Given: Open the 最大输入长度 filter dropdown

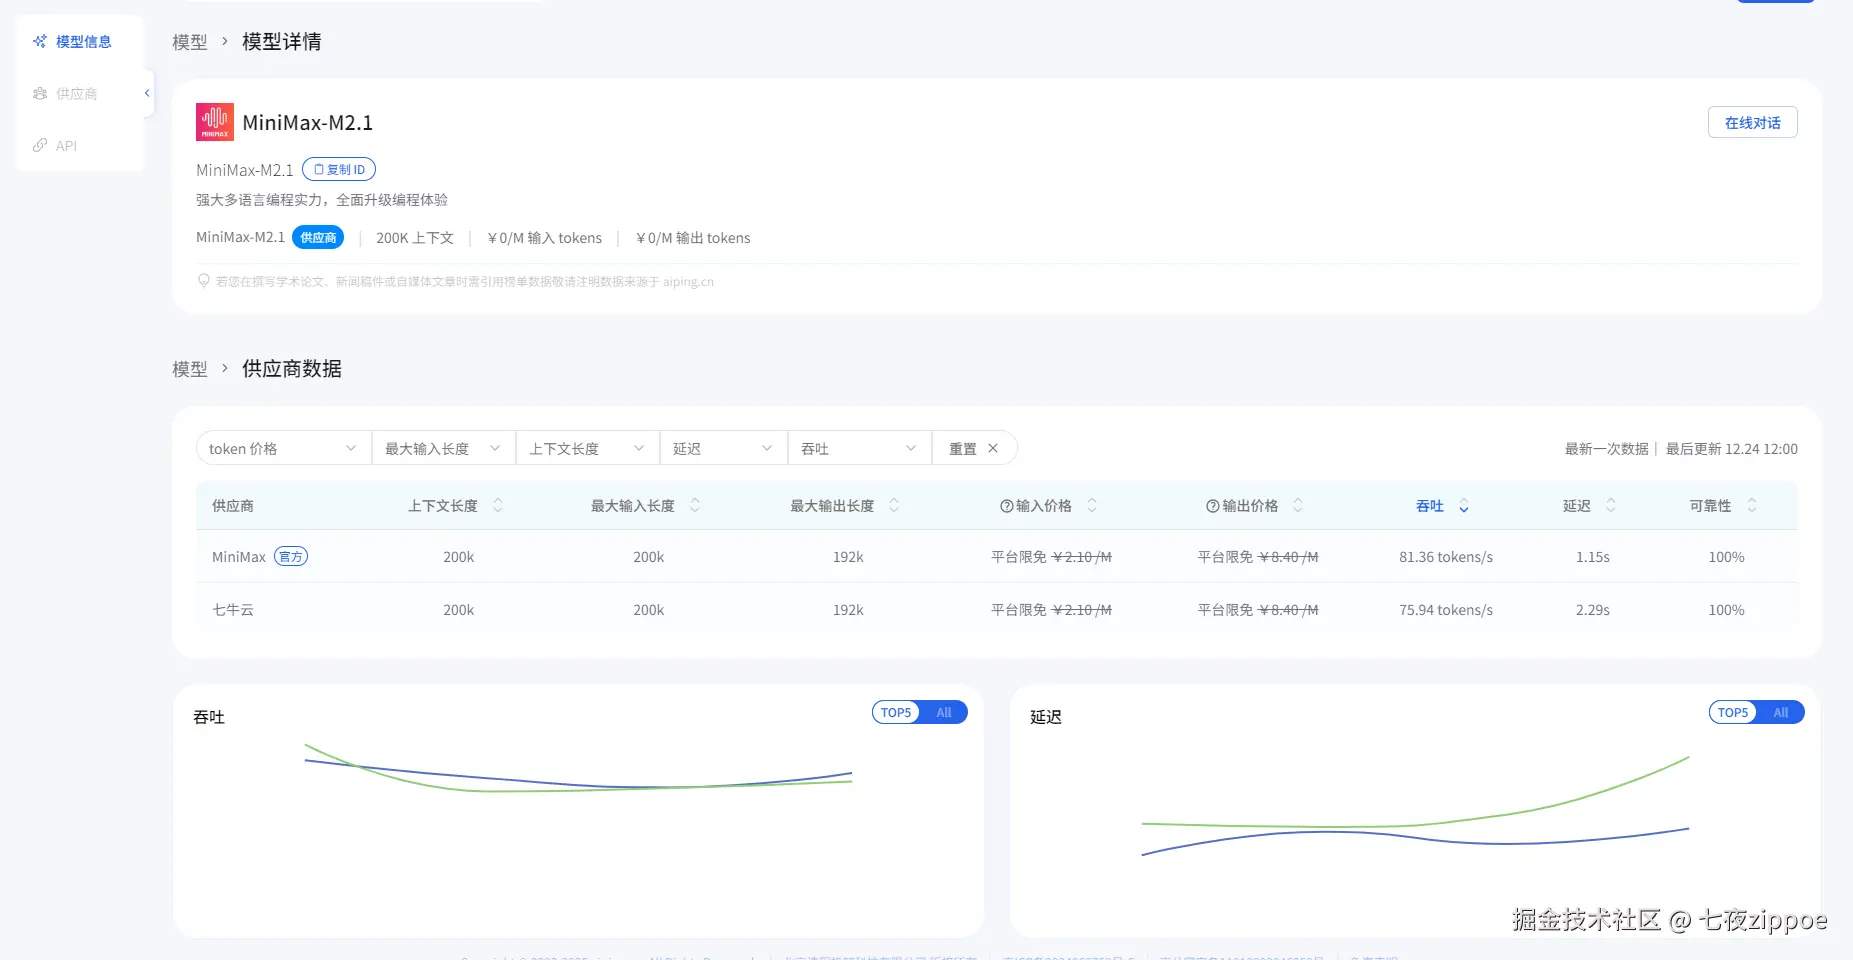Looking at the screenshot, I should [444, 449].
